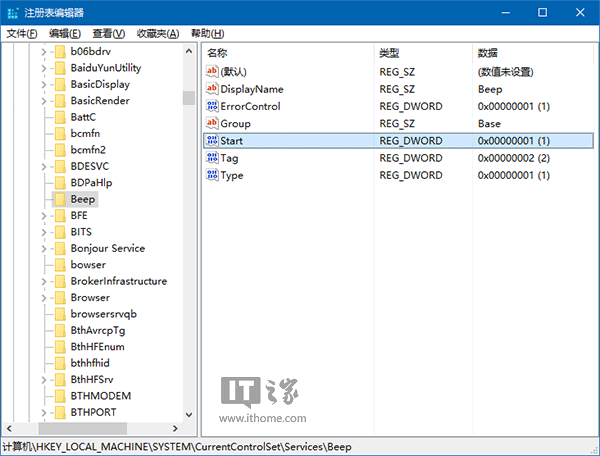Screen dimensions: 600x456
Task: Expand the Bonjour Service tree node
Action: [x=43, y=249]
